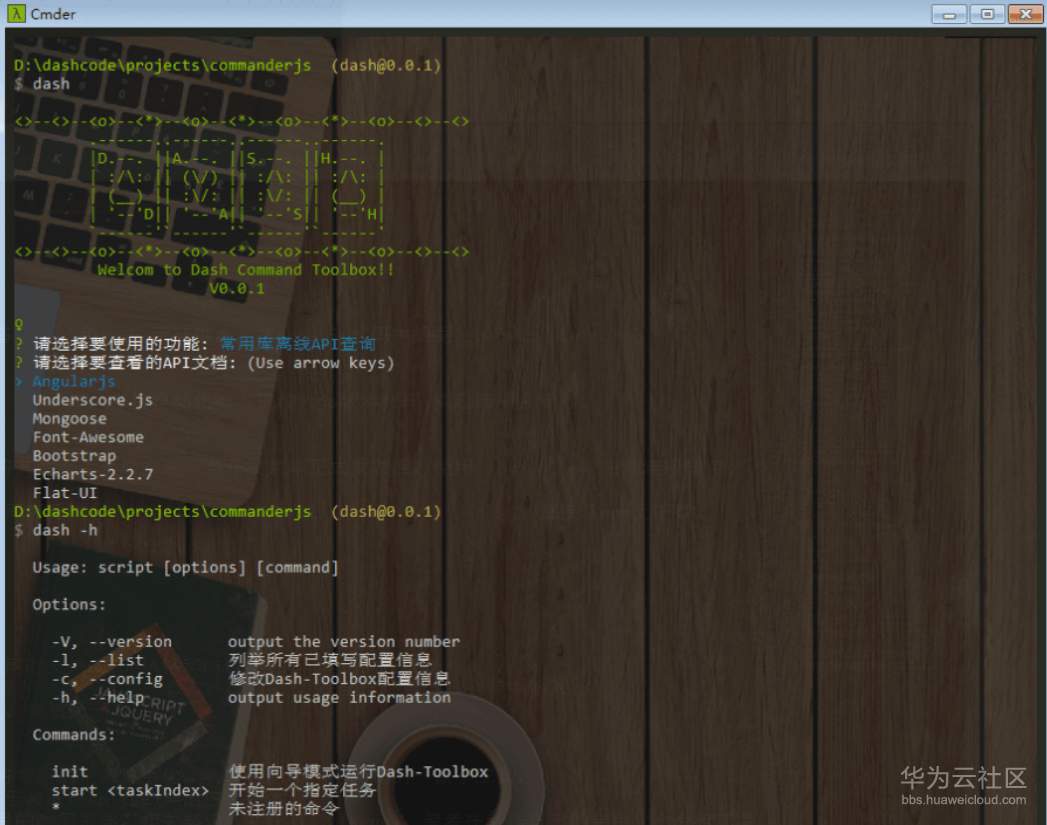The height and width of the screenshot is (825, 1047).
Task: Click the Welcom to Dash Command Toolbox banner
Action: pos(245,269)
